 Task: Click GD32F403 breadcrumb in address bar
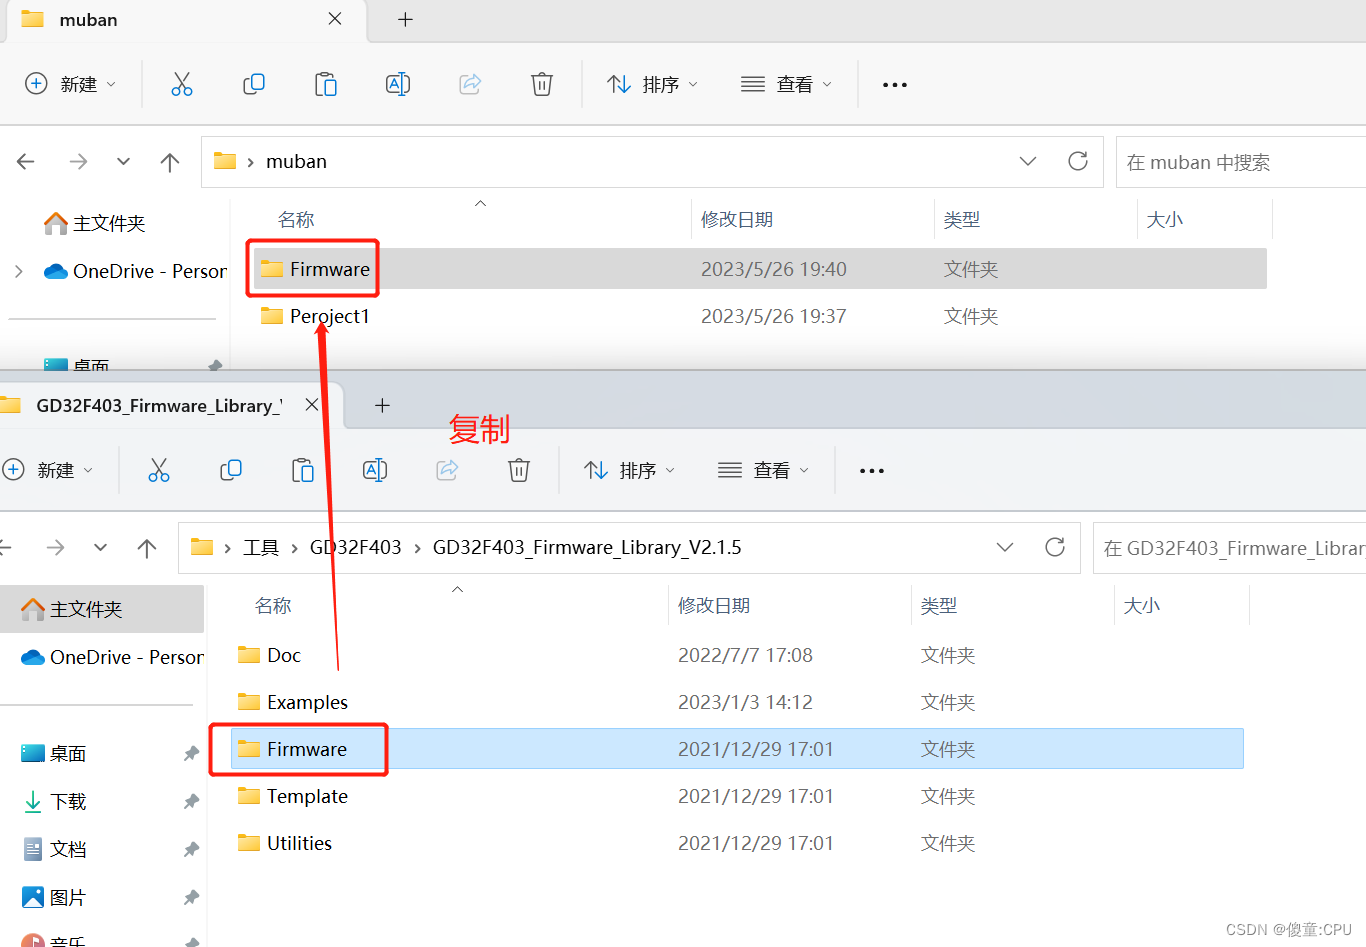click(x=355, y=547)
